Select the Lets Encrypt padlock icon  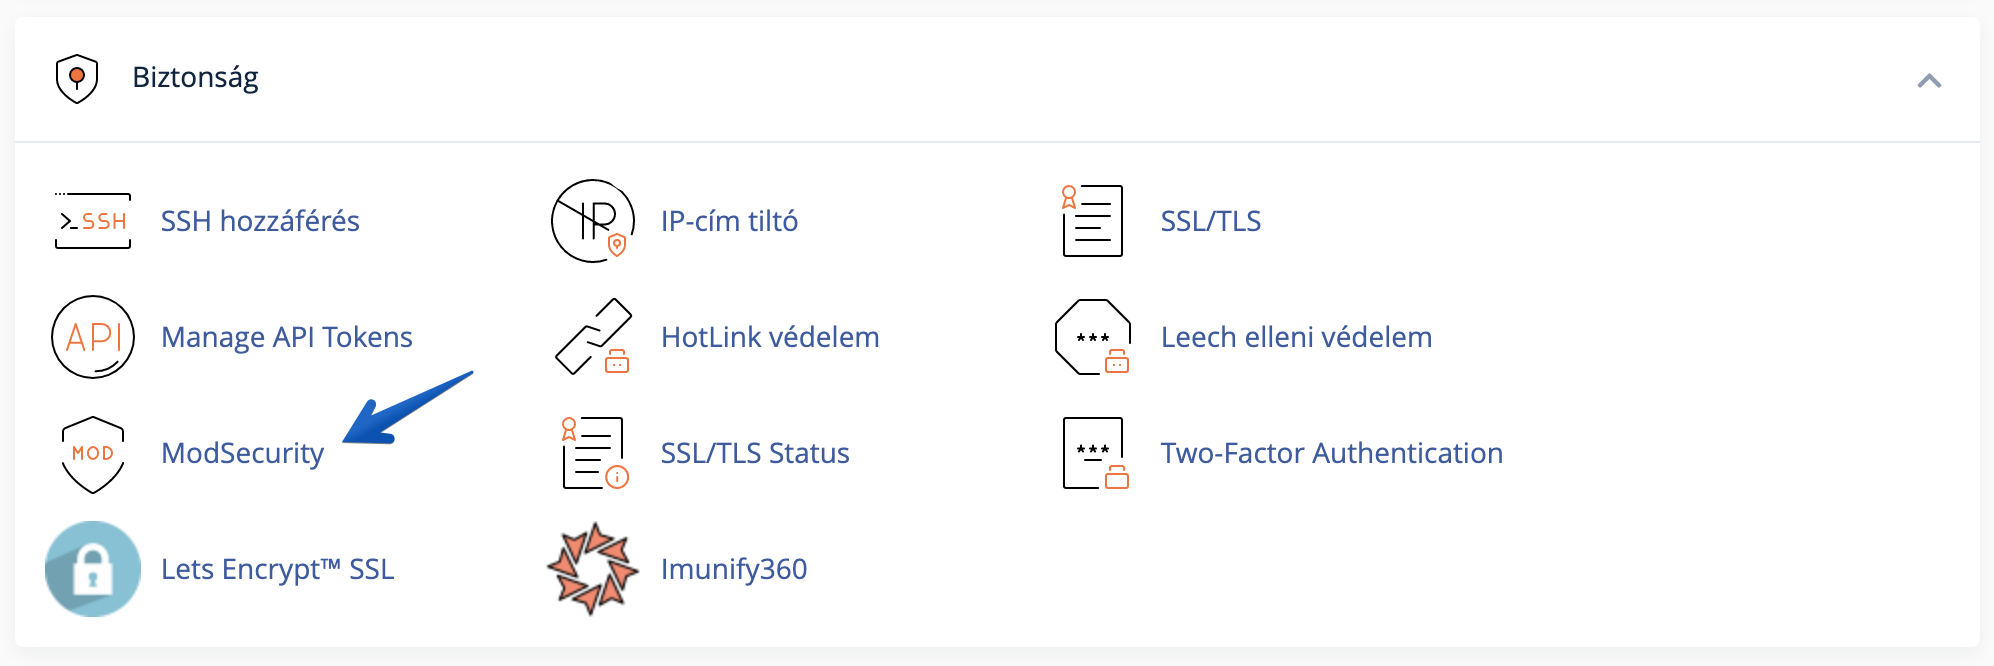[x=93, y=569]
